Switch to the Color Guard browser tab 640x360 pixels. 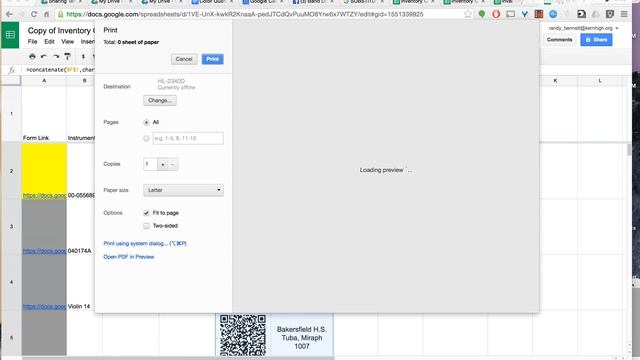point(212,2)
